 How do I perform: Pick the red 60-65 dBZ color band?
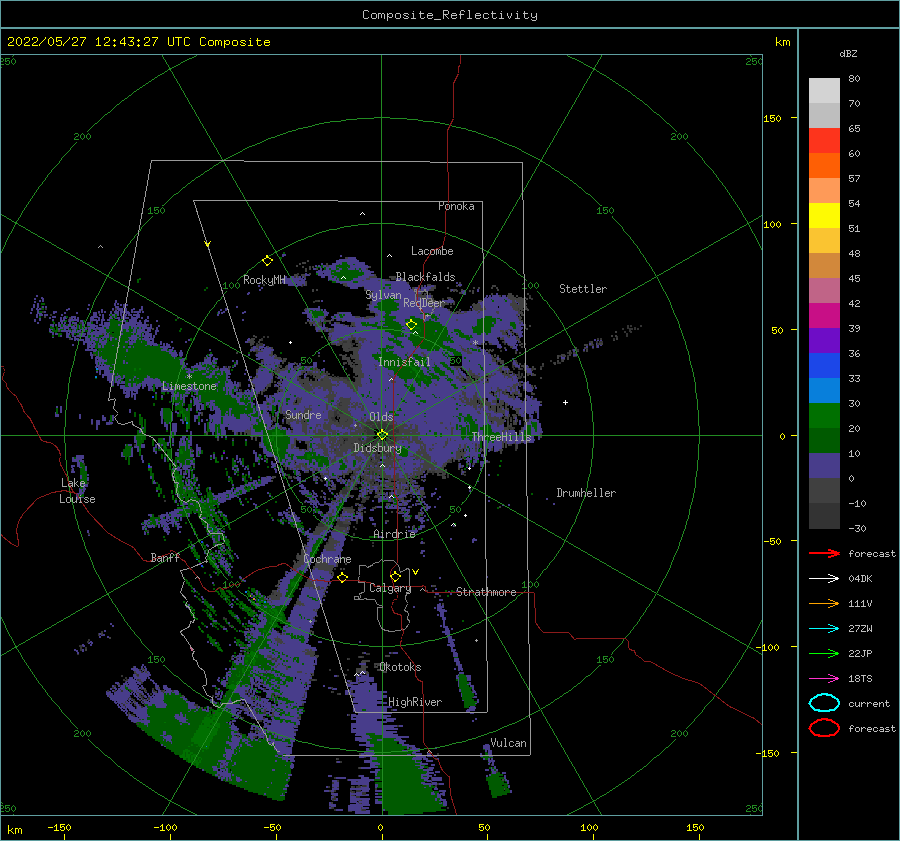(824, 141)
